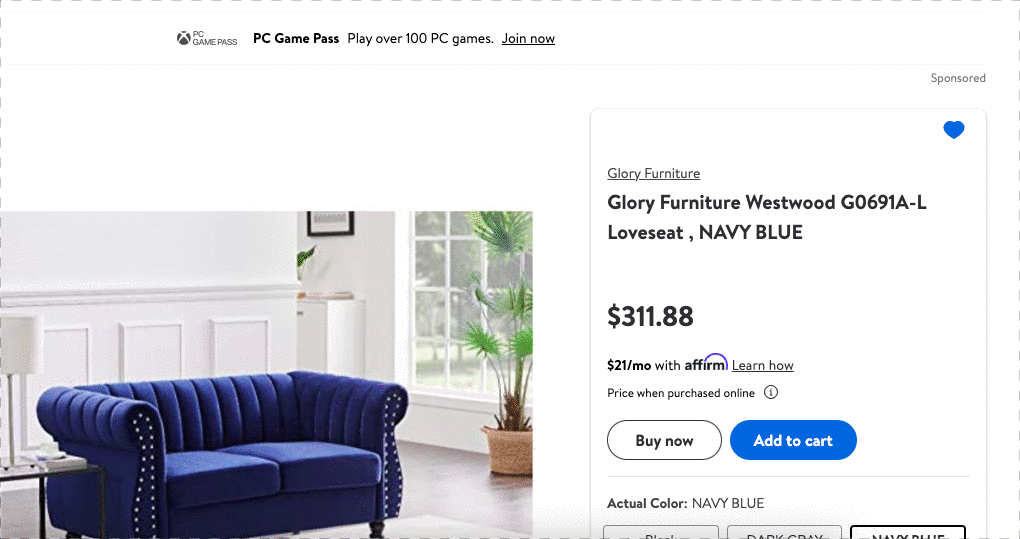The width and height of the screenshot is (1020, 539).
Task: Click the Affirm logo
Action: (x=706, y=363)
